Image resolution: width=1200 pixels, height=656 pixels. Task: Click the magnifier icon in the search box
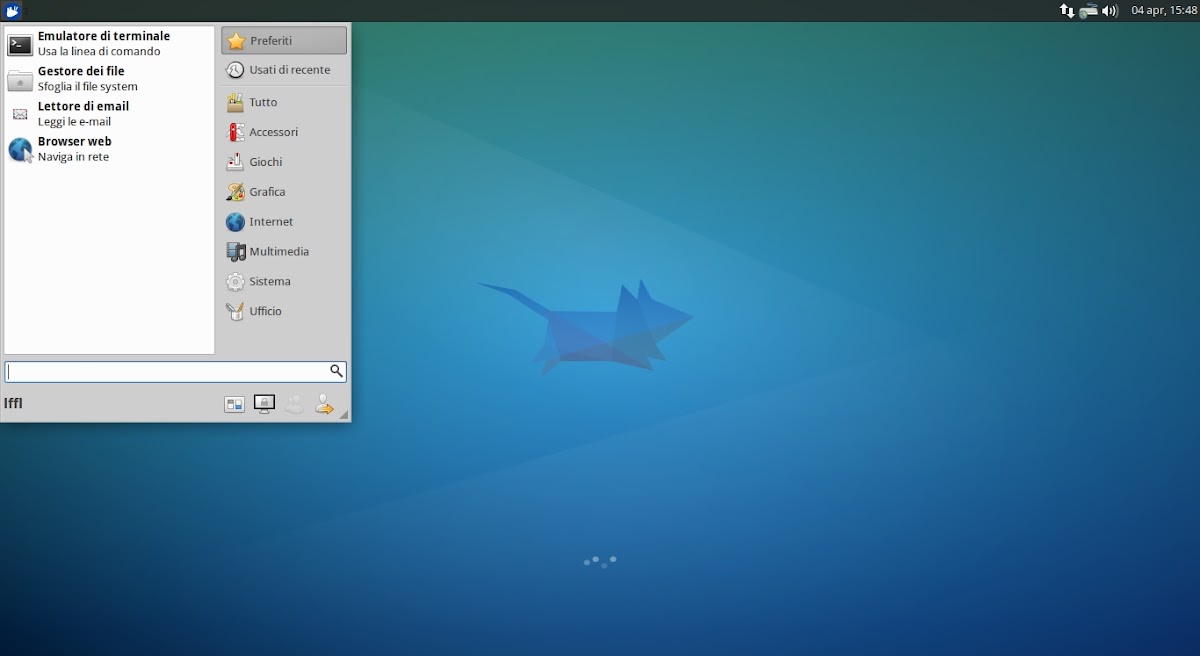coord(336,371)
